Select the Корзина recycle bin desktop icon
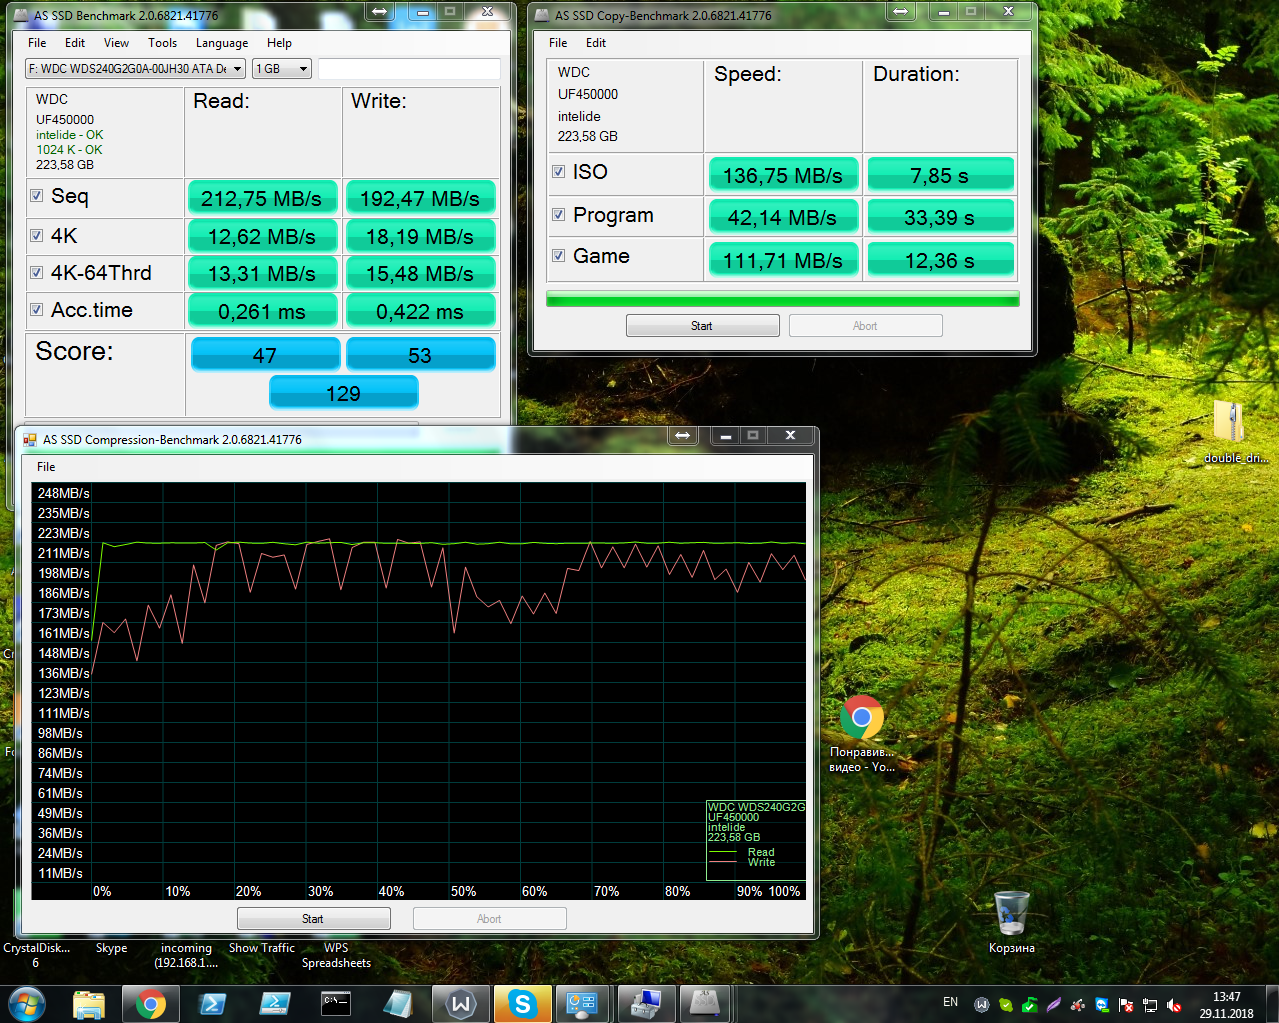 coord(1011,921)
